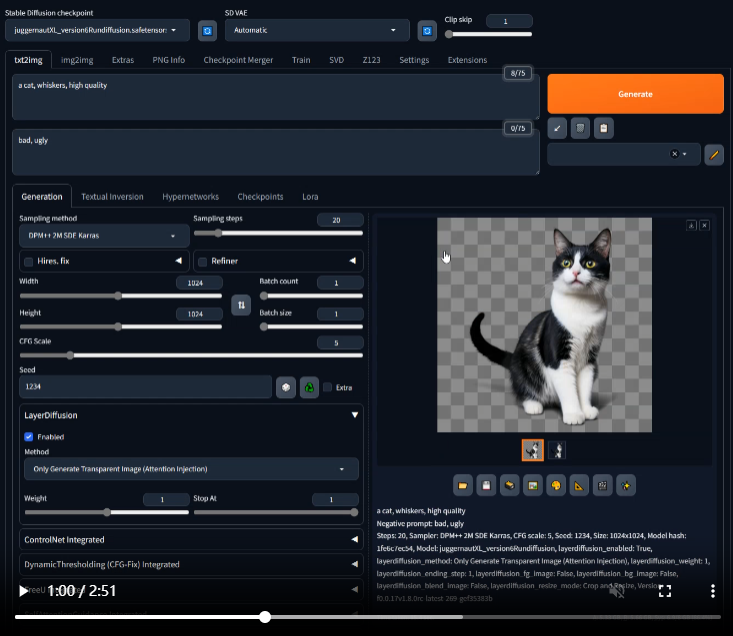The height and width of the screenshot is (636, 733).
Task: Switch to the Hypernetworks tab
Action: pos(191,197)
